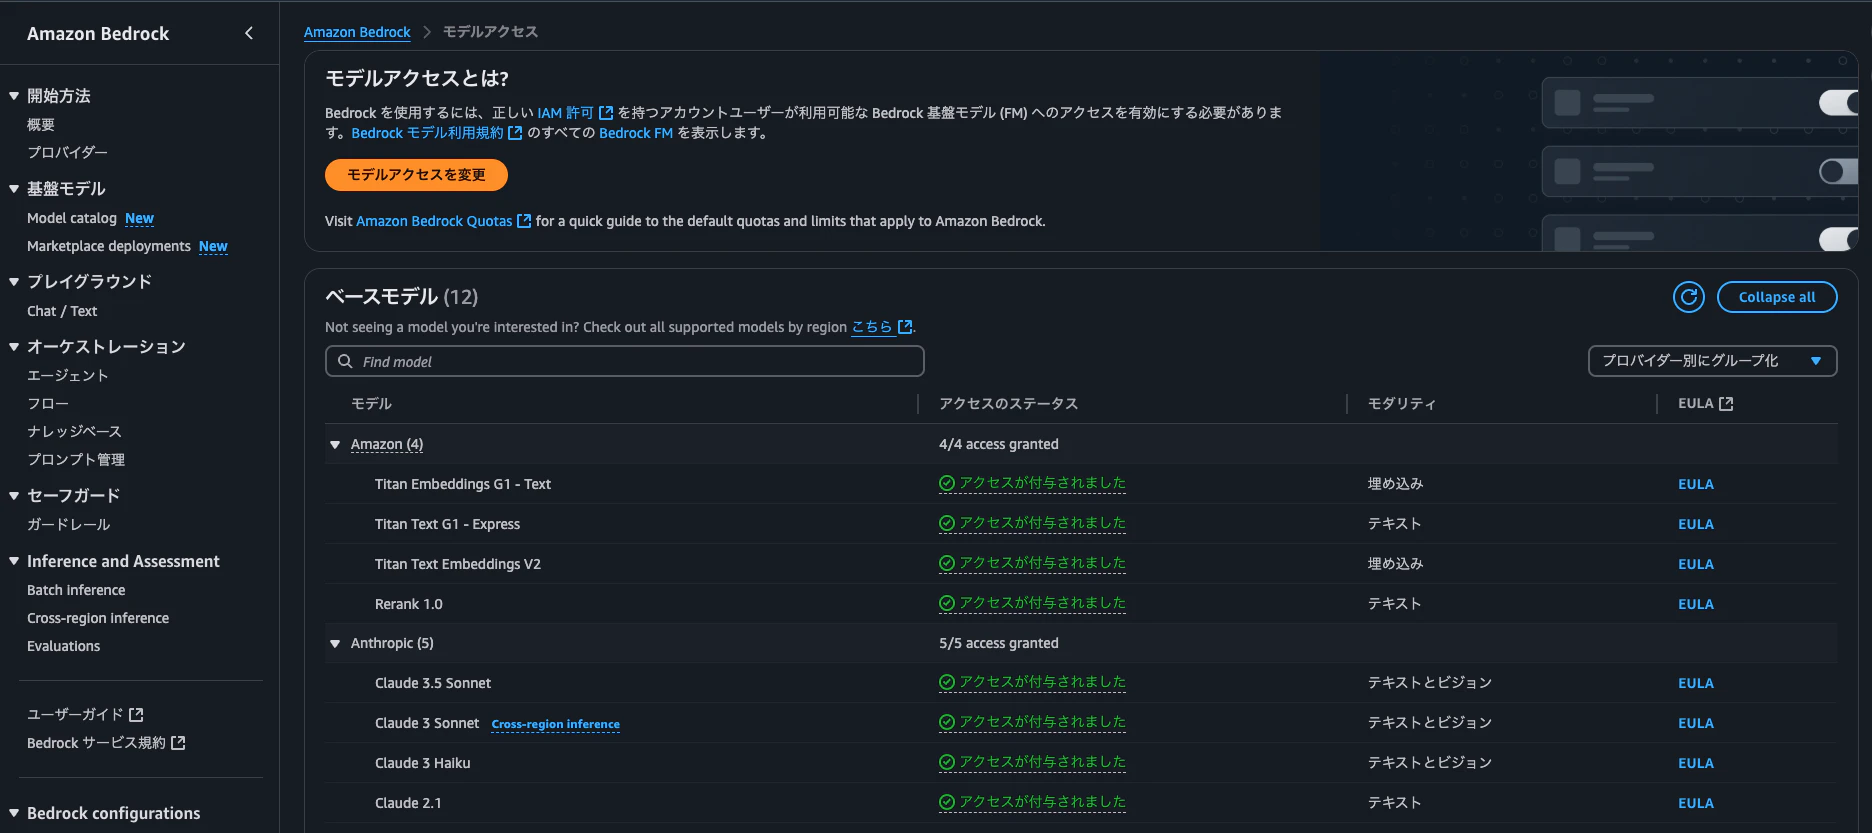Image resolution: width=1872 pixels, height=833 pixels.
Task: Click the New badge beside Model catalog
Action: tap(139, 218)
